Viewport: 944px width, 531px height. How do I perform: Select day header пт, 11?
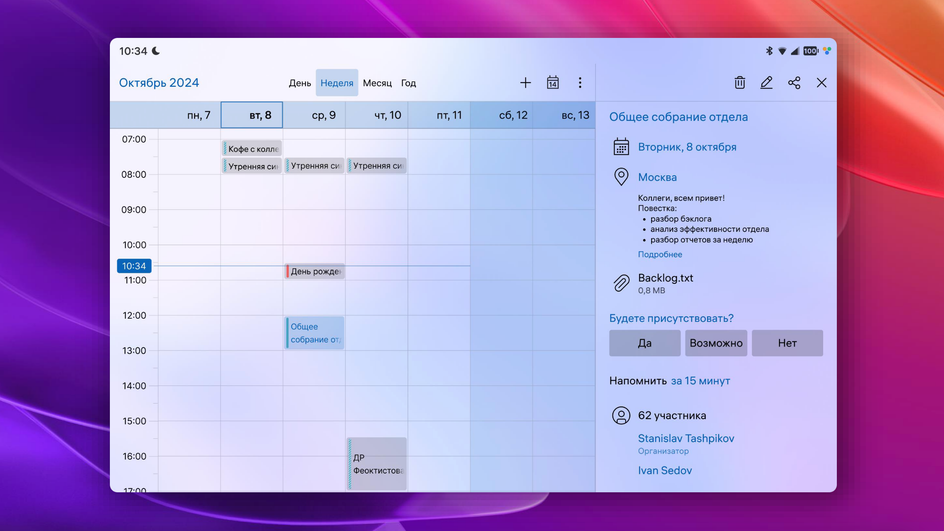(439, 115)
